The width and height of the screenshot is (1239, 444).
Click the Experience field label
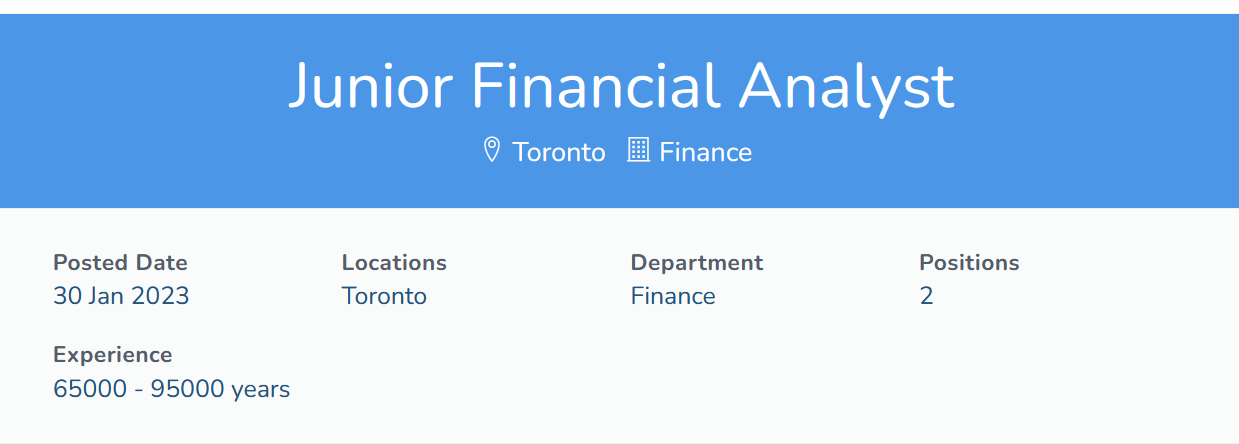coord(112,355)
